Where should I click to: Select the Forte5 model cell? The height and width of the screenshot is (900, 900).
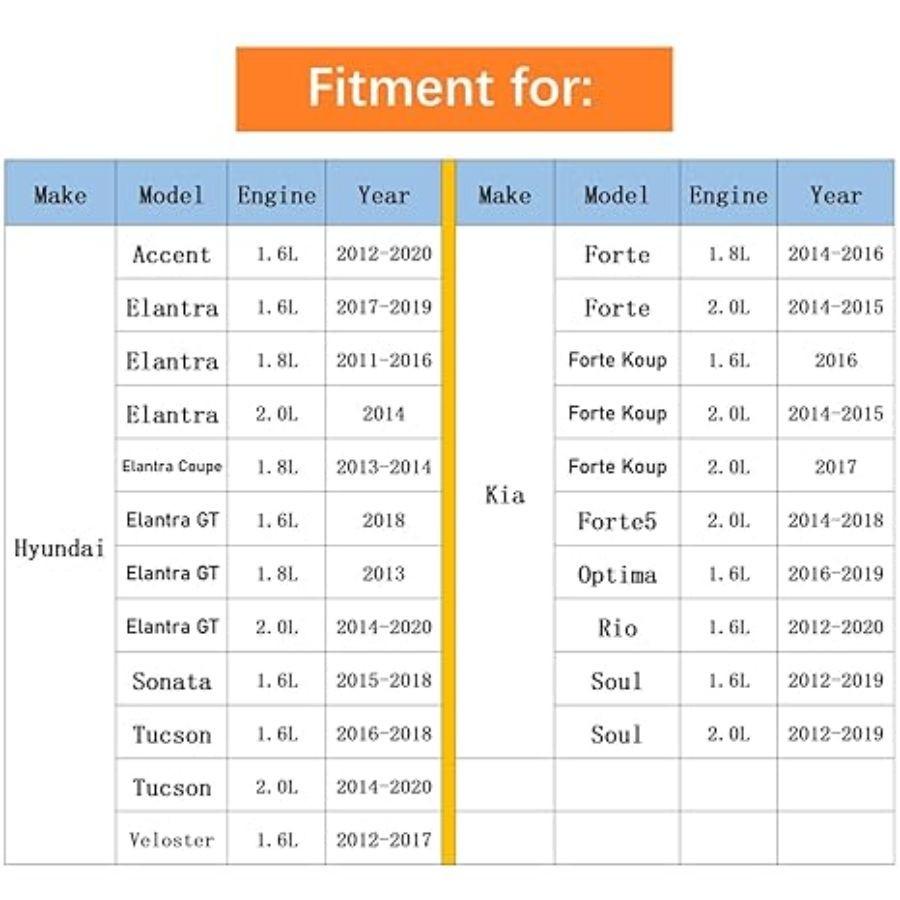(x=617, y=521)
